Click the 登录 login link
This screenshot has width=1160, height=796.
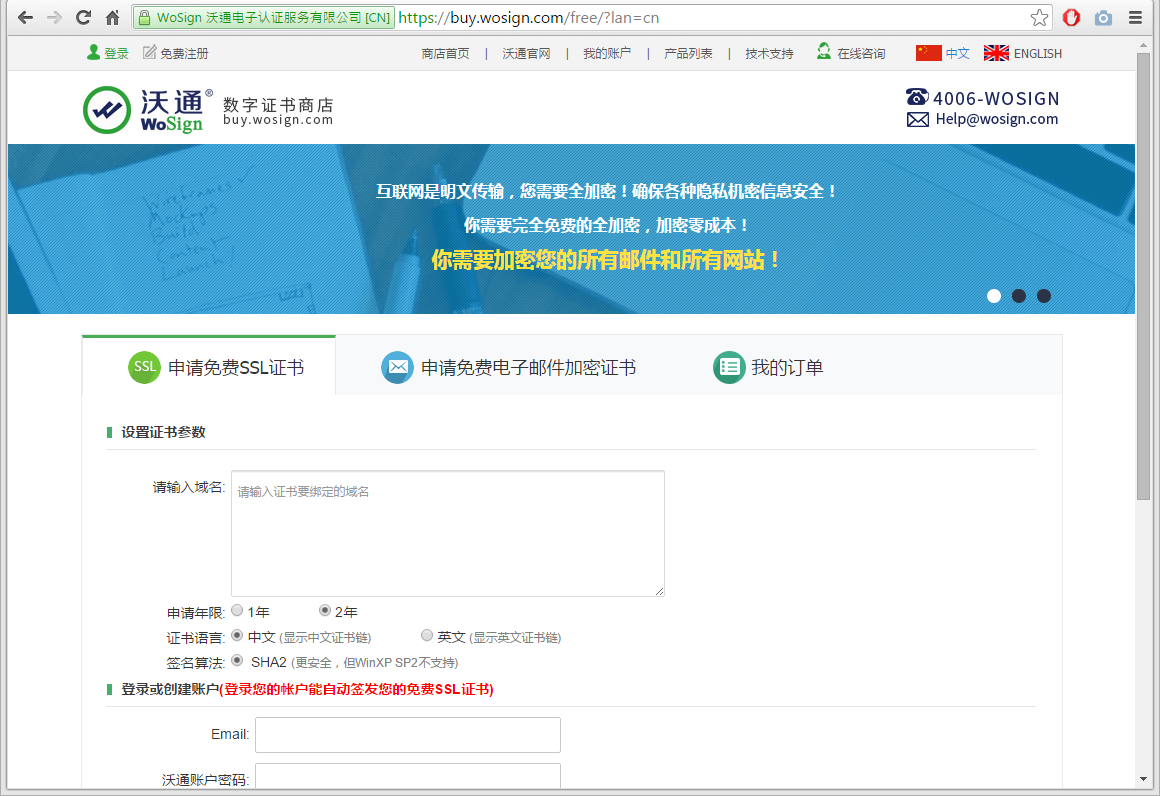(116, 54)
